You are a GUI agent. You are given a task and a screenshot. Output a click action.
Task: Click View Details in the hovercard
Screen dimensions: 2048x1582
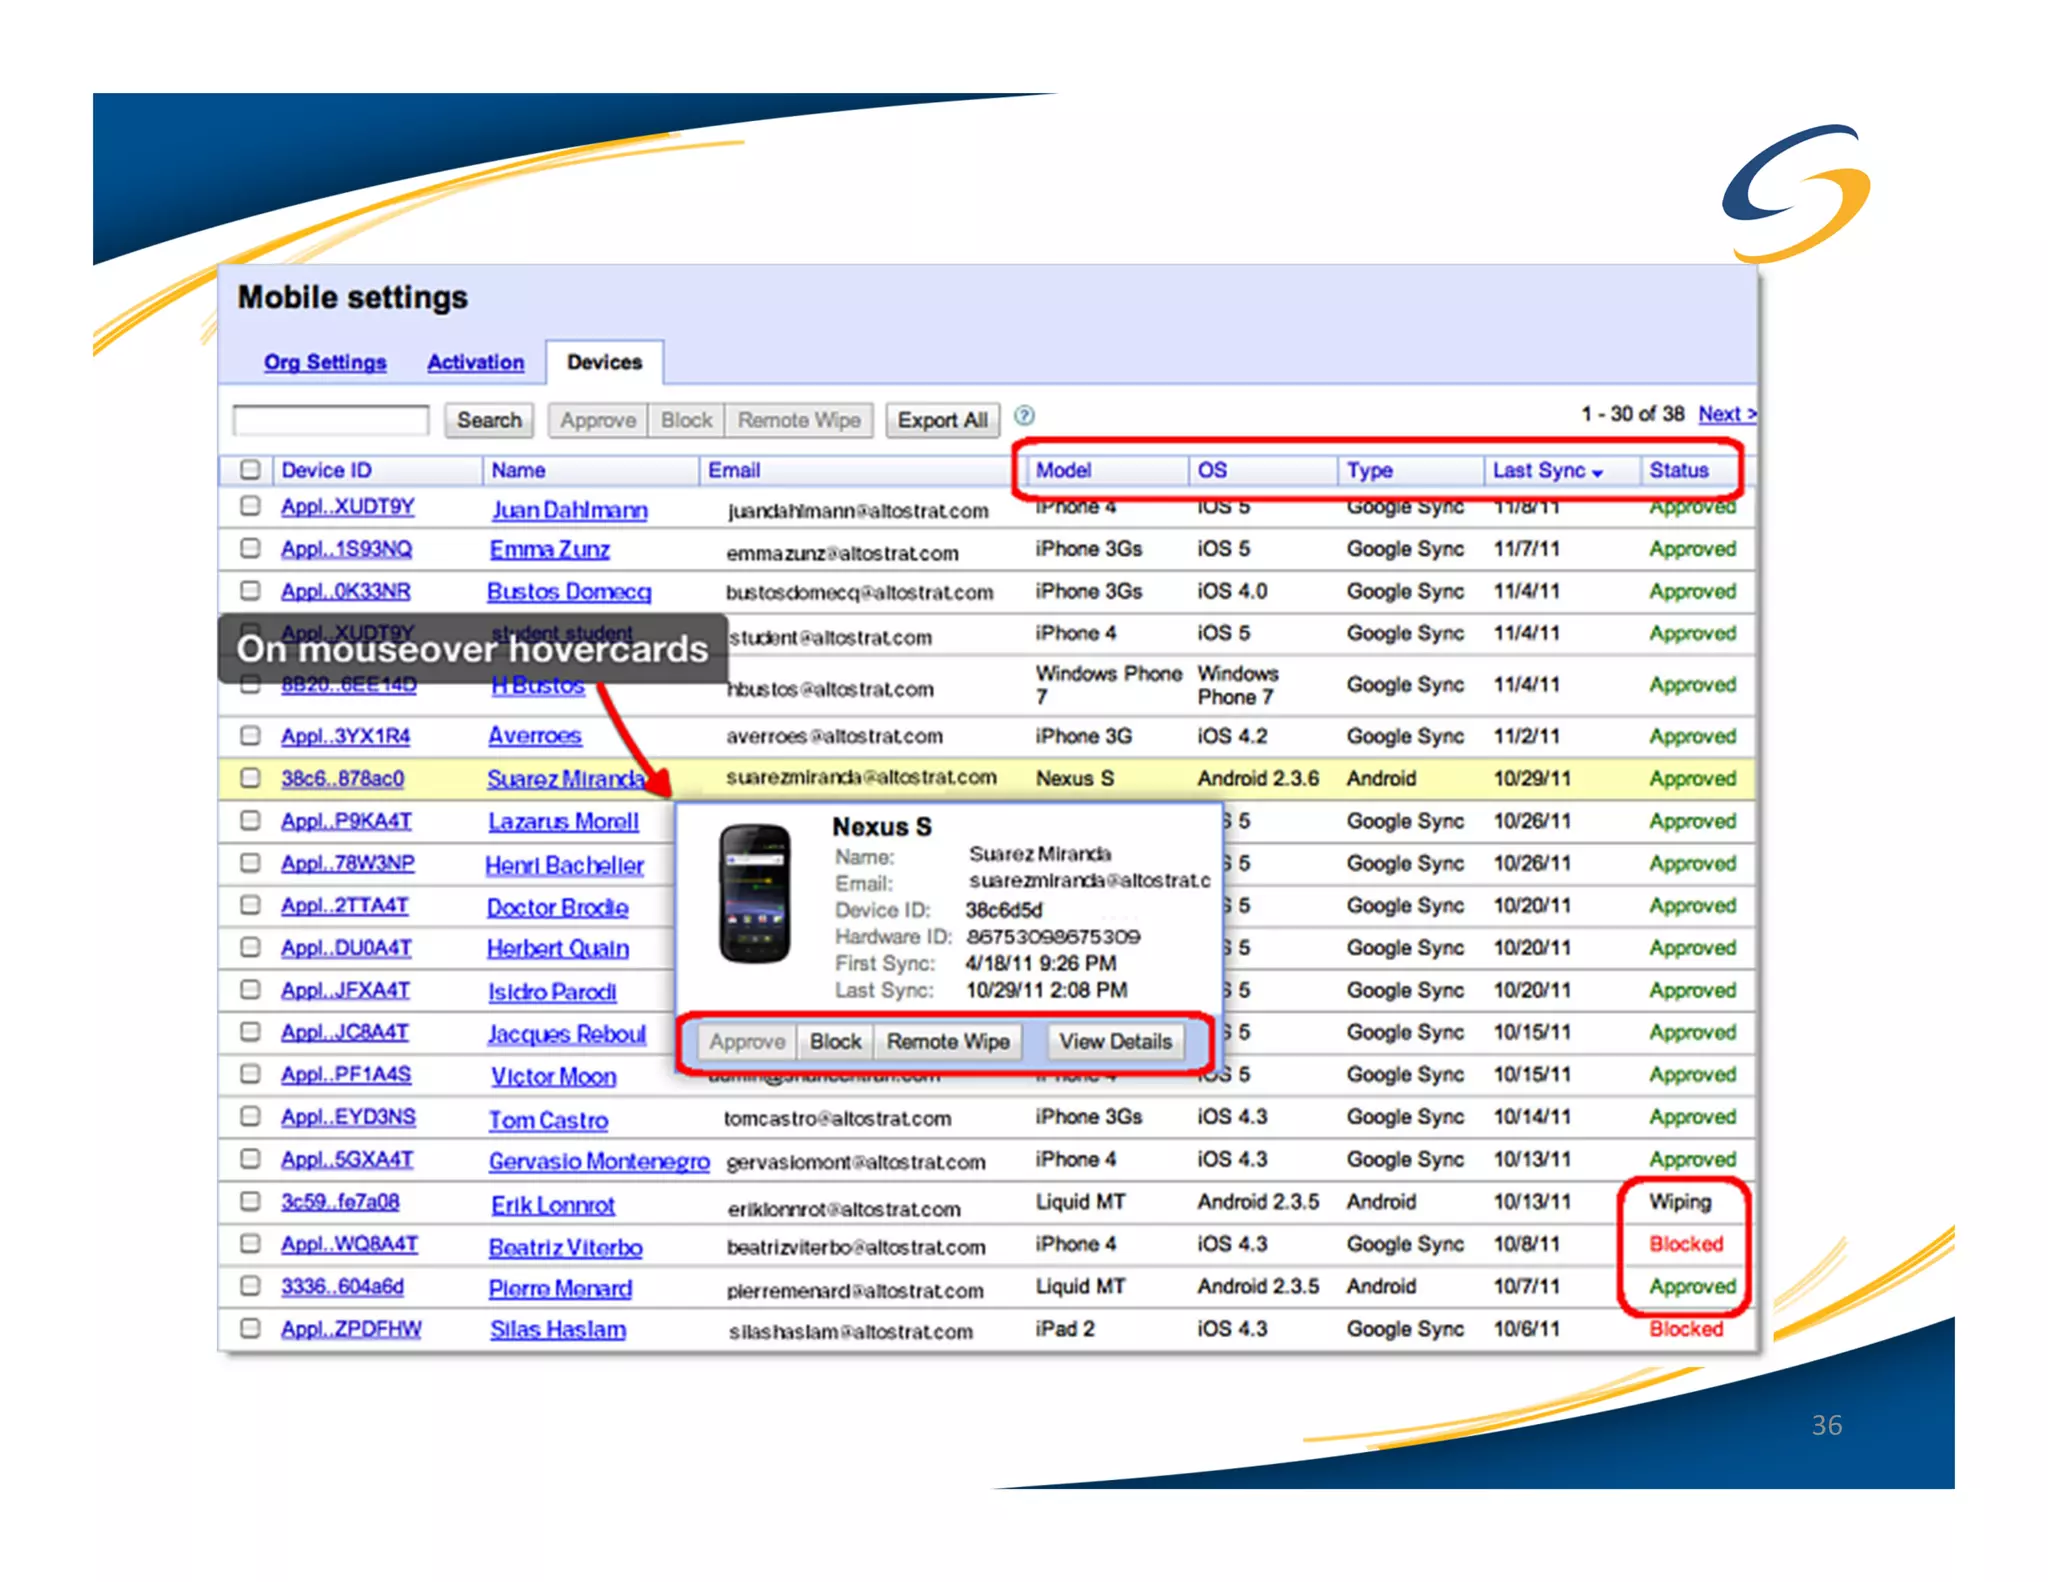(x=1115, y=1042)
